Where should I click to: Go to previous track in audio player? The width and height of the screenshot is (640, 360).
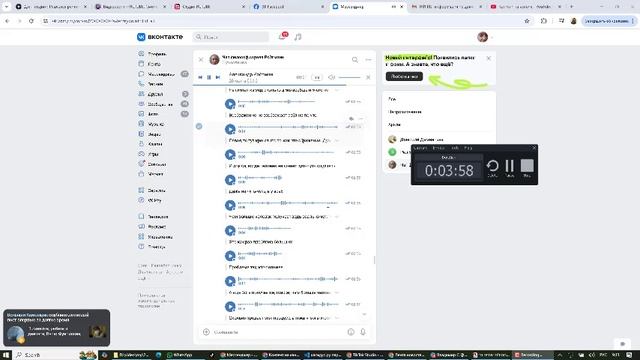point(200,77)
